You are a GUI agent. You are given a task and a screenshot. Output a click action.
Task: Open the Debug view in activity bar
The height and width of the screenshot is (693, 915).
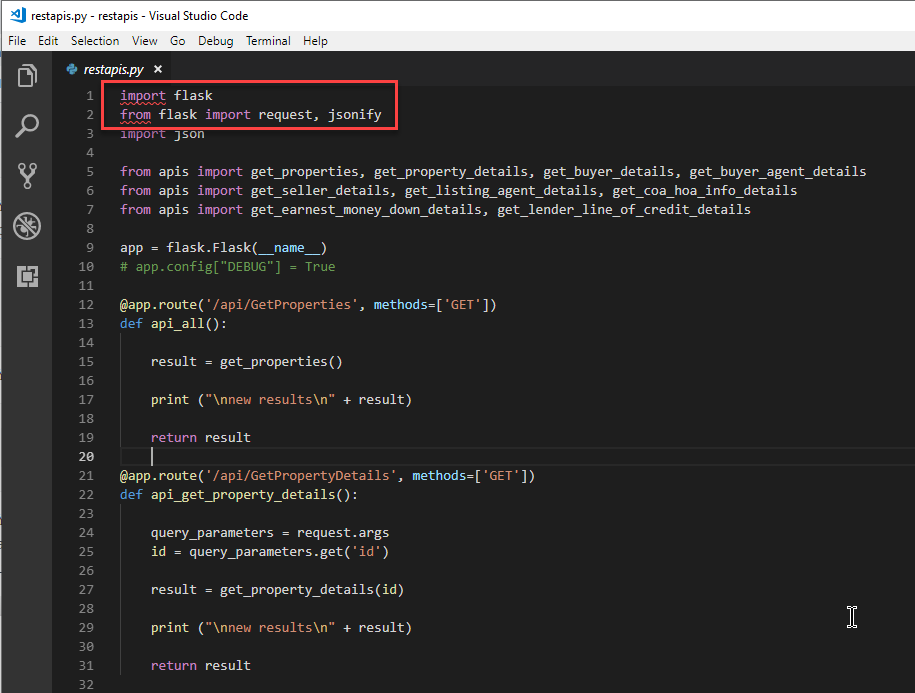tap(27, 226)
